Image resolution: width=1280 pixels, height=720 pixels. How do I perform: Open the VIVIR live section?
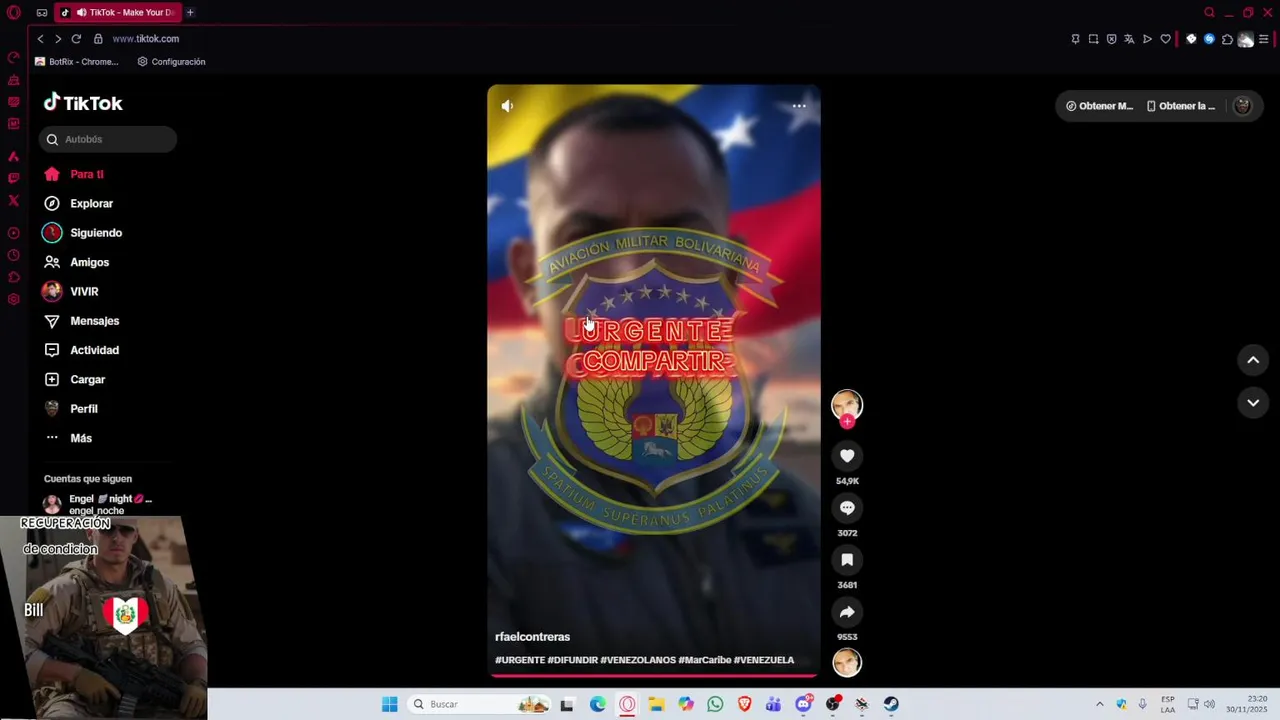click(71, 291)
